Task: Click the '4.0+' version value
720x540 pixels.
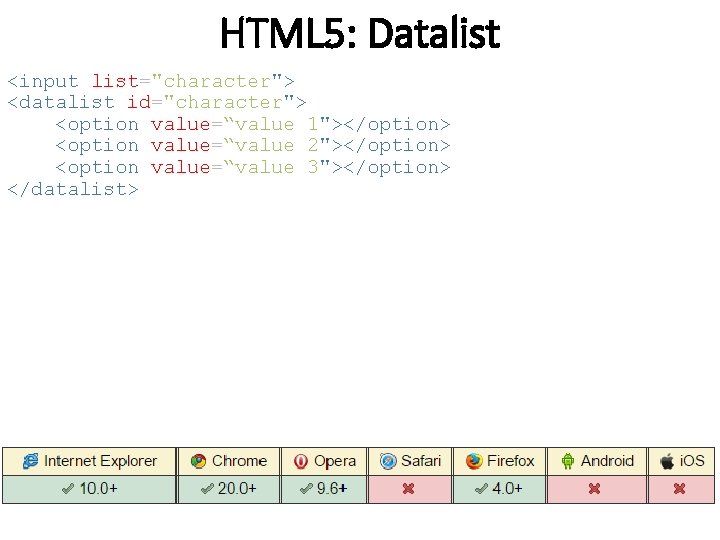Action: click(x=507, y=489)
